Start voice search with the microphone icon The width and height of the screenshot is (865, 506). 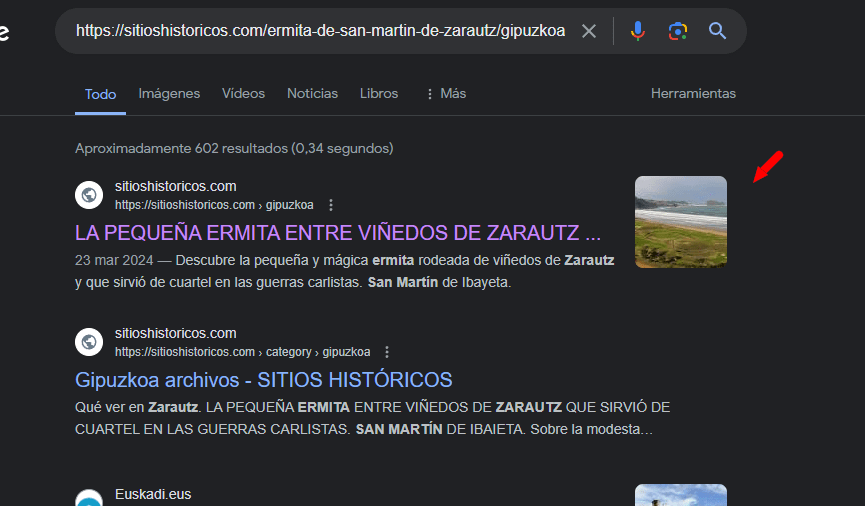coord(637,31)
